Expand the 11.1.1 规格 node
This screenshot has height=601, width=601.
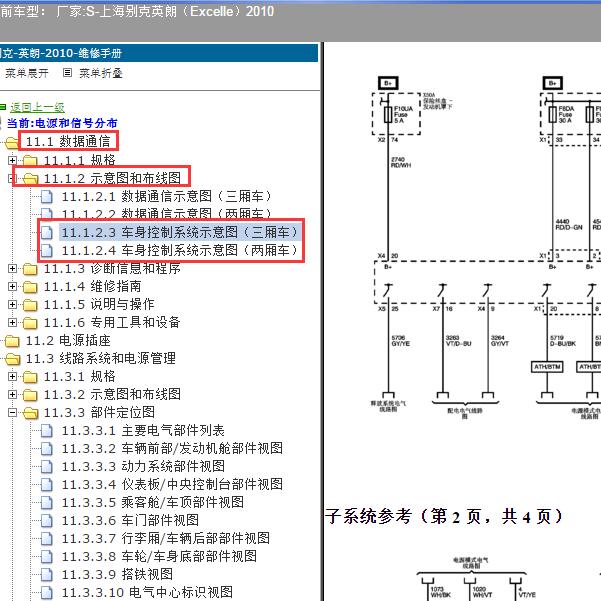[12, 160]
